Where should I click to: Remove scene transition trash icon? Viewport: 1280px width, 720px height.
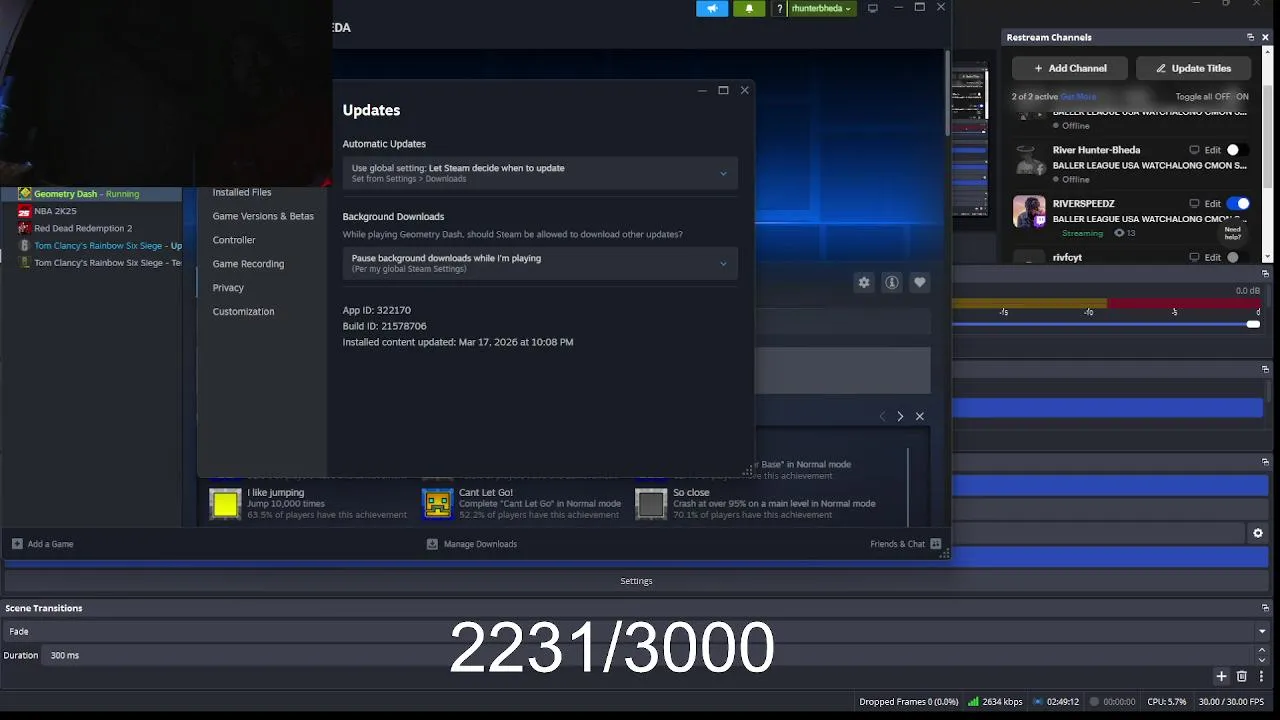click(x=1242, y=677)
